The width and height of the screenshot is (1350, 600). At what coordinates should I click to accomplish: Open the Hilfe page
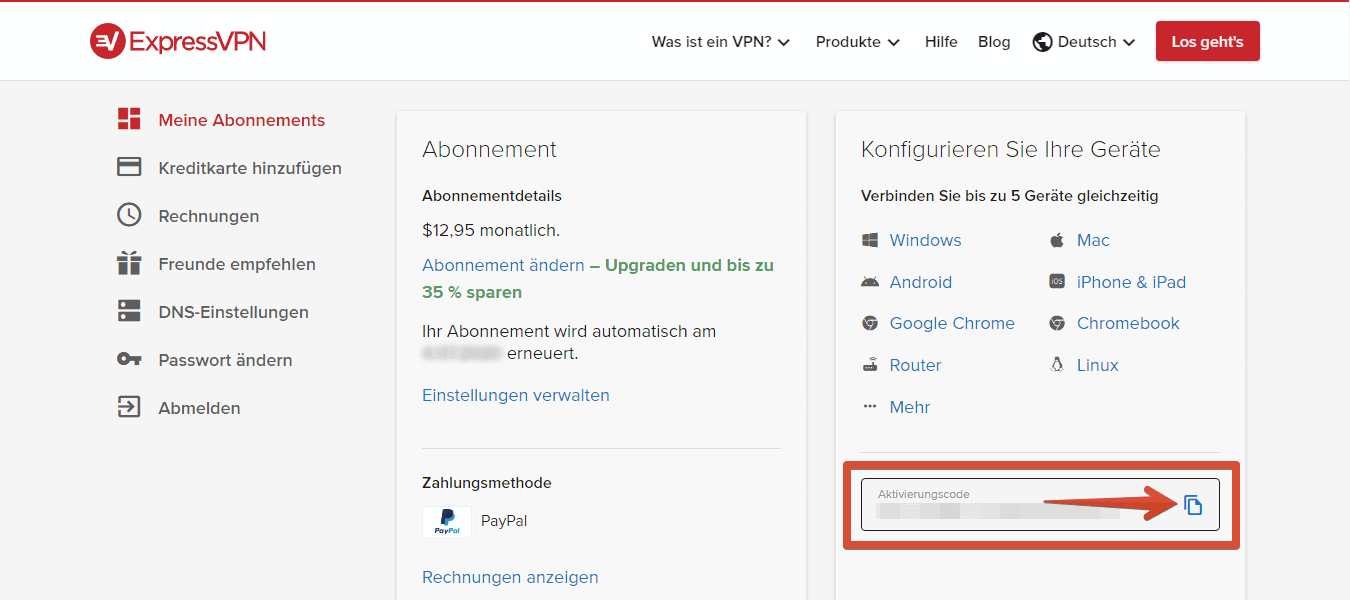(941, 42)
